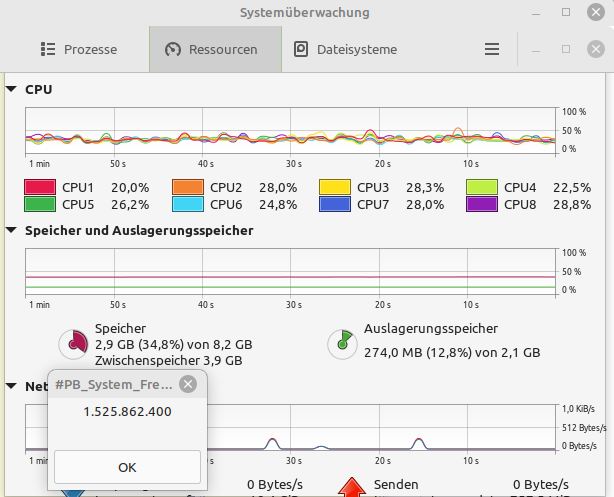Viewport: 614px width, 497px height.
Task: Open the hamburger menu in header bar
Action: 491,49
